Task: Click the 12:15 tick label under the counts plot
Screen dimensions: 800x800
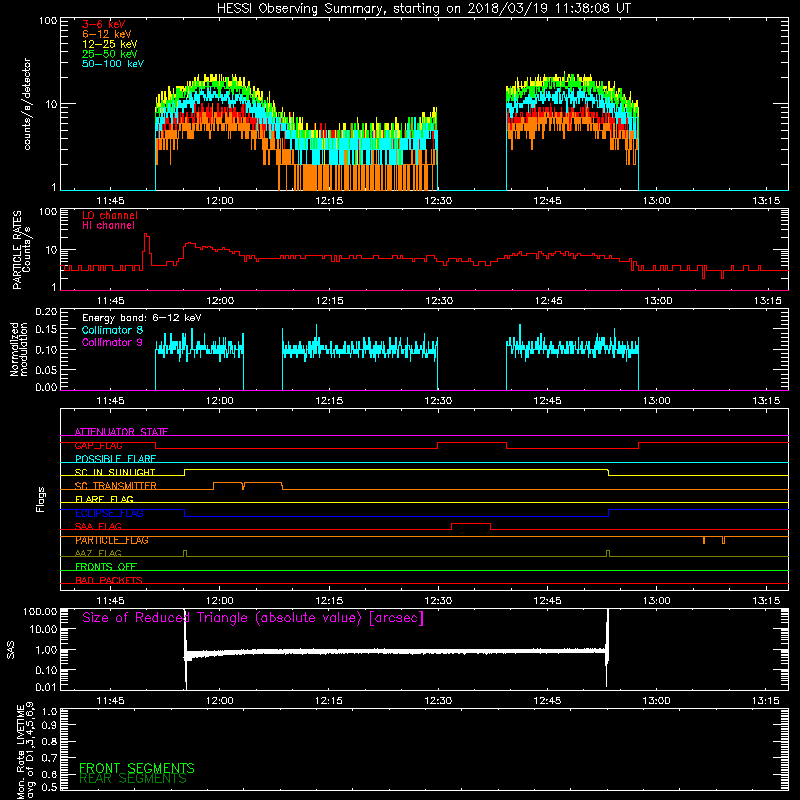Action: pyautogui.click(x=329, y=201)
